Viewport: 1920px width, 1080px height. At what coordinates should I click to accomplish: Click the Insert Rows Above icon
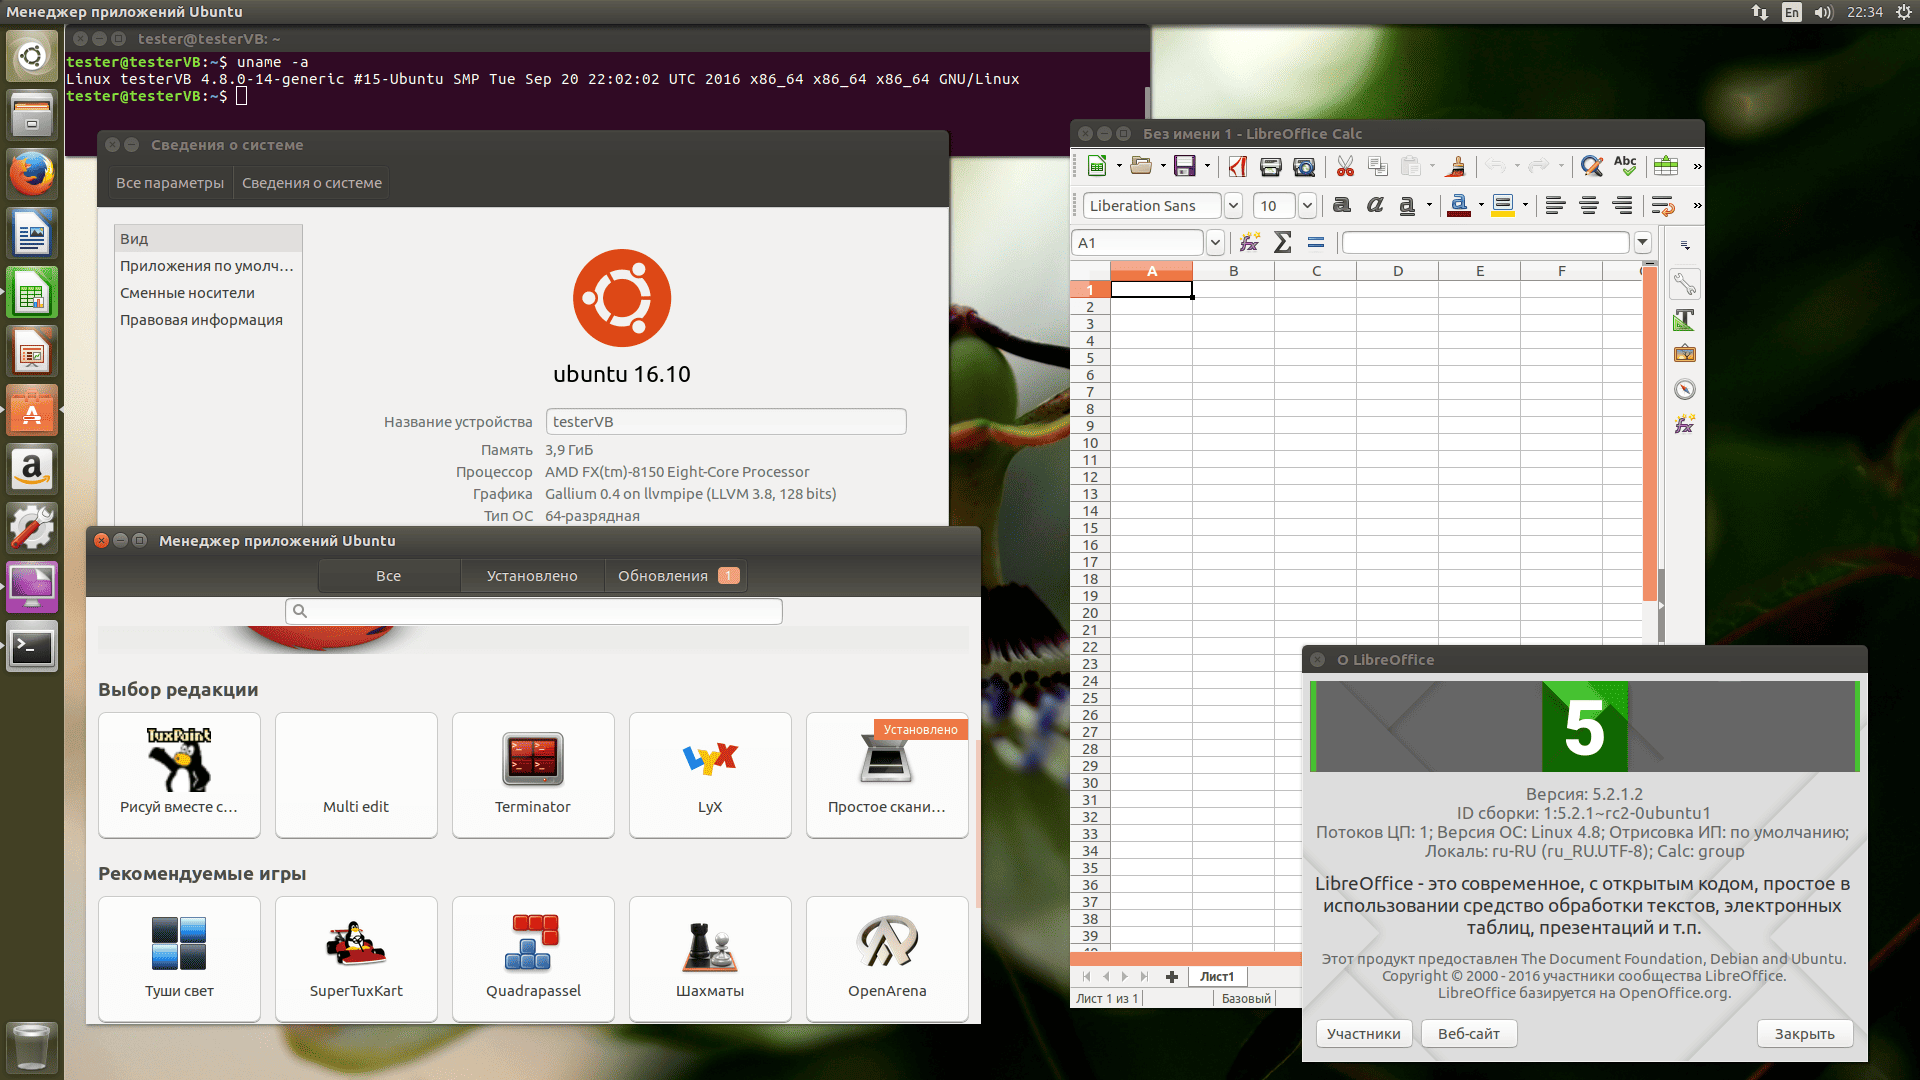point(1666,166)
